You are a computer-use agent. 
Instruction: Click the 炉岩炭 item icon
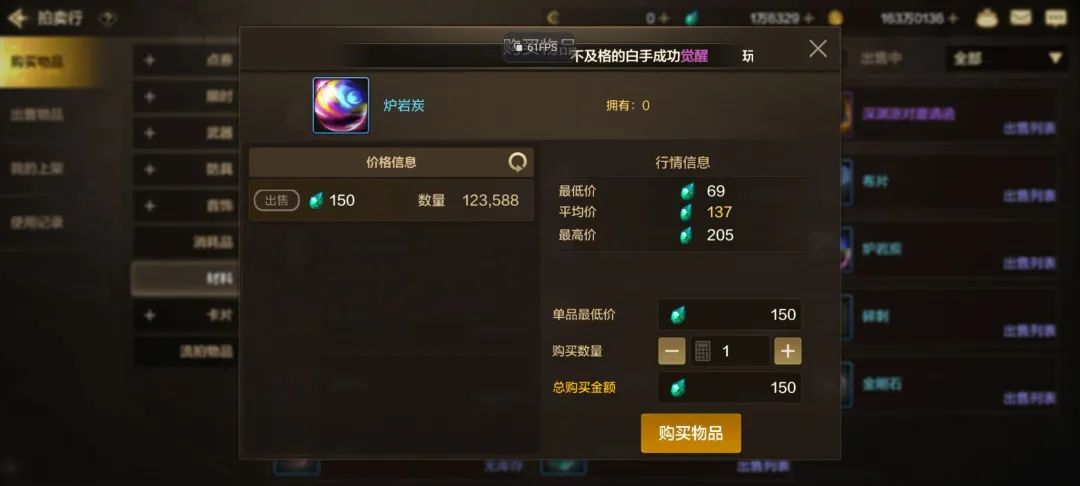click(x=341, y=105)
